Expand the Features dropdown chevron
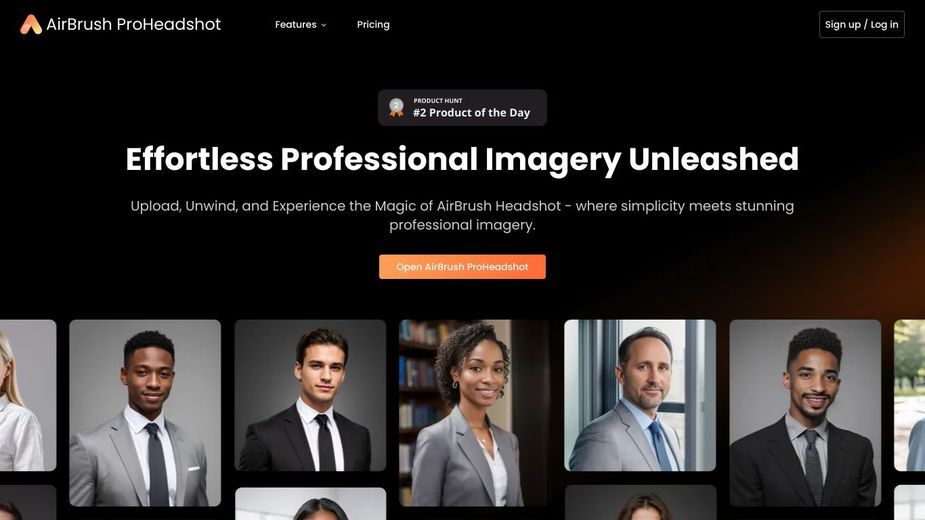Screen dimensions: 925x520 pyautogui.click(x=323, y=25)
